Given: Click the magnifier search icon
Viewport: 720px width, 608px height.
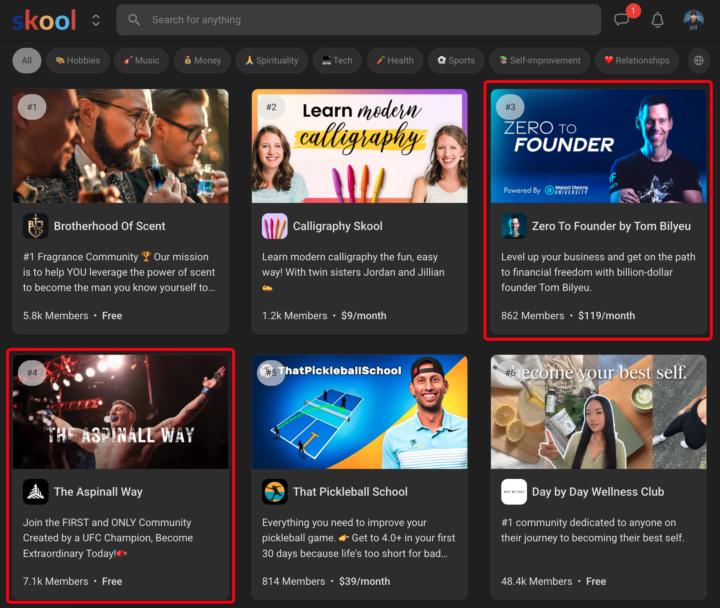Looking at the screenshot, I should (x=134, y=20).
